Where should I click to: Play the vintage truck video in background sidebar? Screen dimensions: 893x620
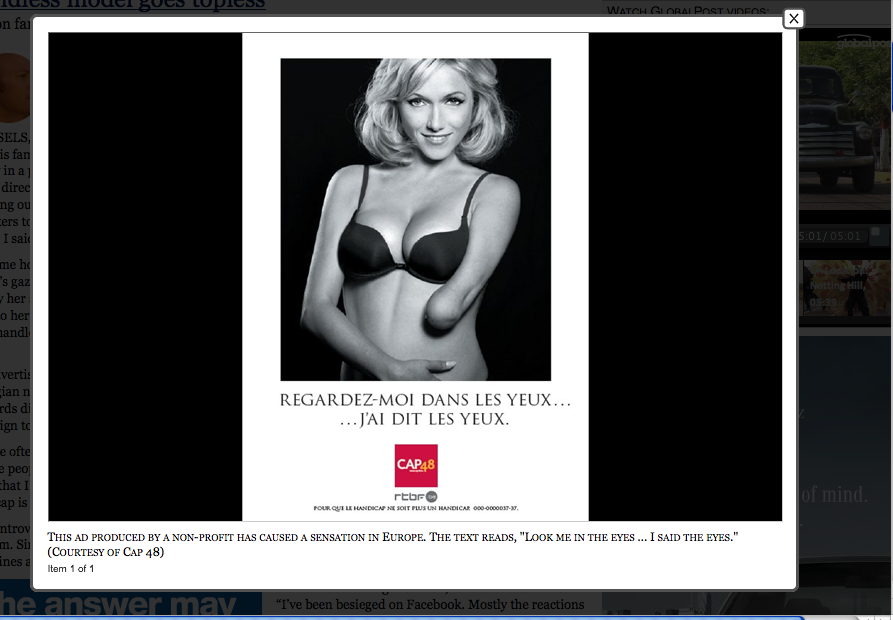[845, 125]
